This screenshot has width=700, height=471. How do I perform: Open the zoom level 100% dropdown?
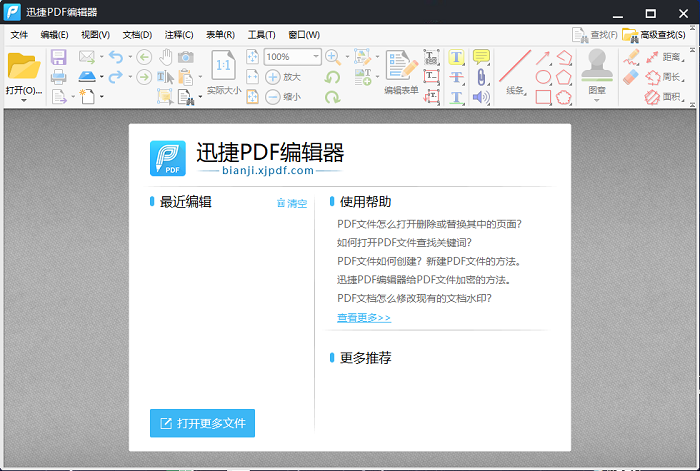click(316, 57)
